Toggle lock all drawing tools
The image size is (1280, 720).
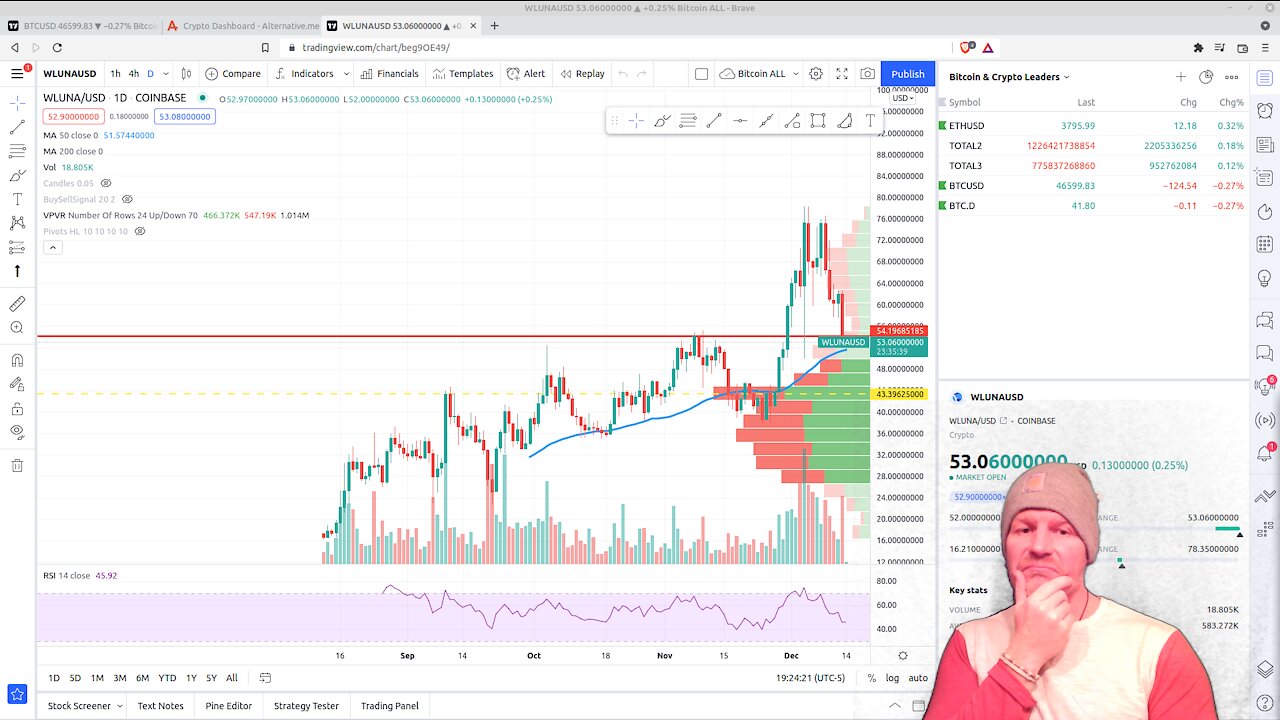tap(17, 409)
